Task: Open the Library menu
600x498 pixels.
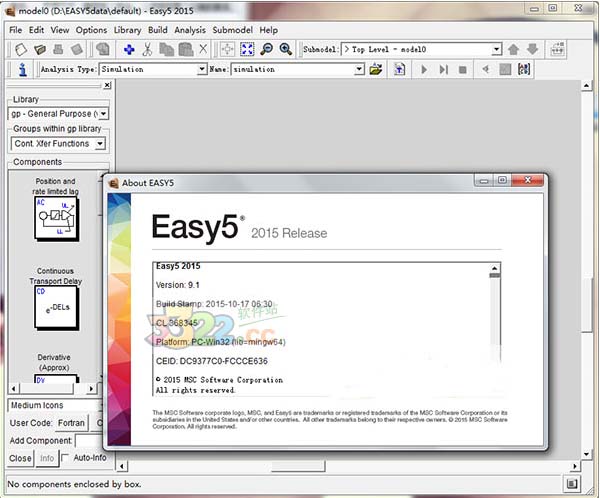Action: pyautogui.click(x=127, y=30)
